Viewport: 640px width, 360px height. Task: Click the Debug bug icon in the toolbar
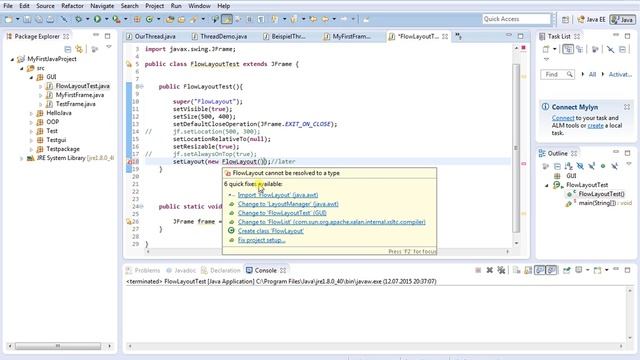pos(78,19)
